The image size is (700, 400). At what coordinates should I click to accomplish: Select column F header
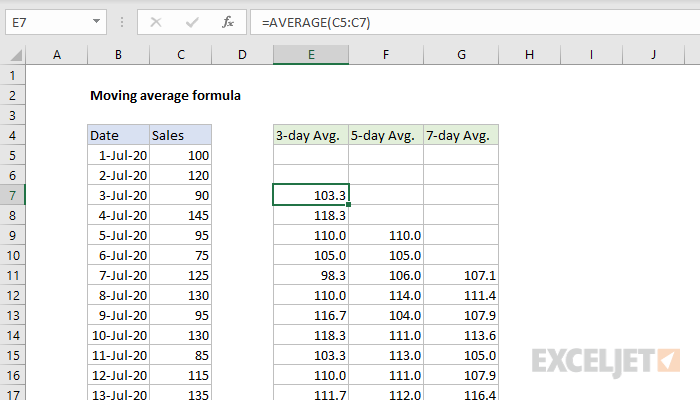pyautogui.click(x=386, y=55)
